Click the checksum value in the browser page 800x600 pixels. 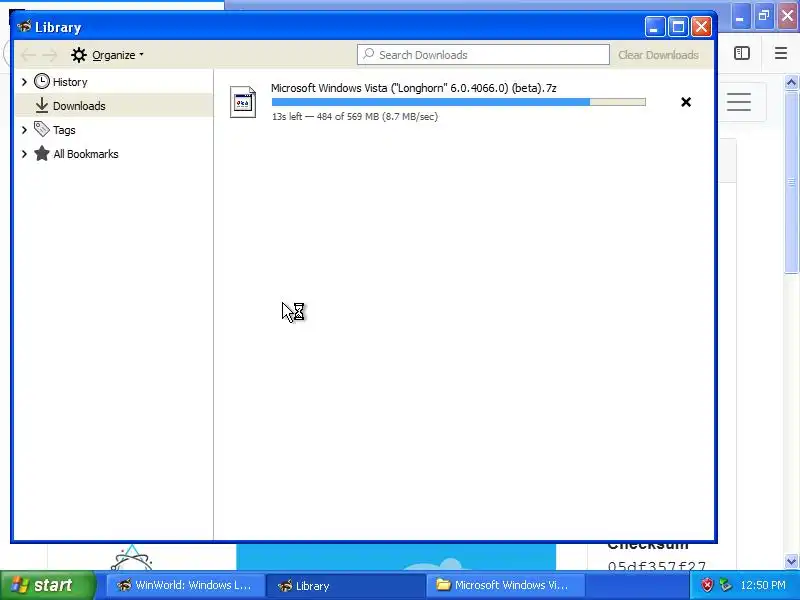pos(657,565)
